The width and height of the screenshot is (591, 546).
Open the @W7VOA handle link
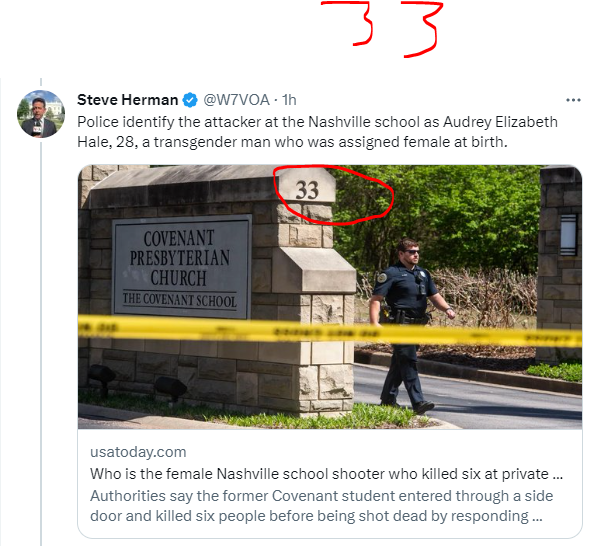coord(236,100)
